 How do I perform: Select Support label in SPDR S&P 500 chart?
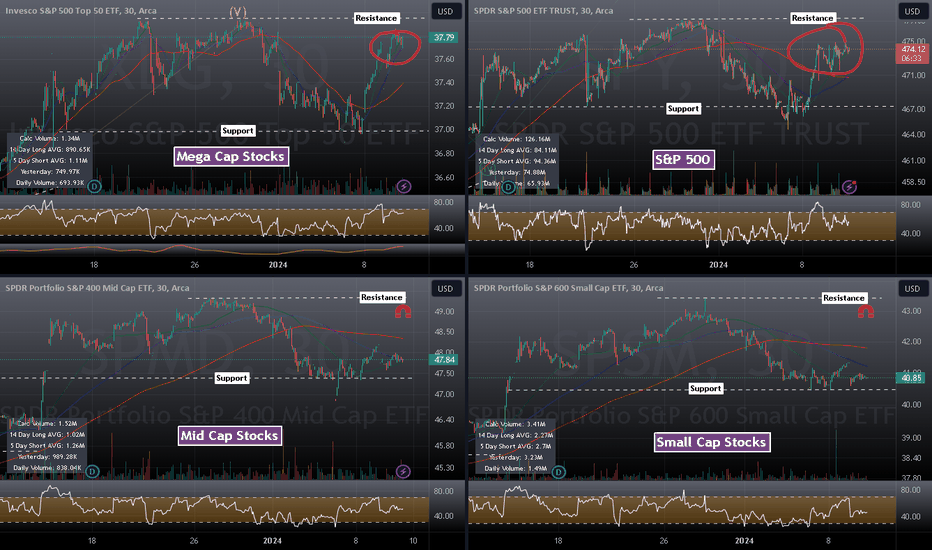point(683,109)
